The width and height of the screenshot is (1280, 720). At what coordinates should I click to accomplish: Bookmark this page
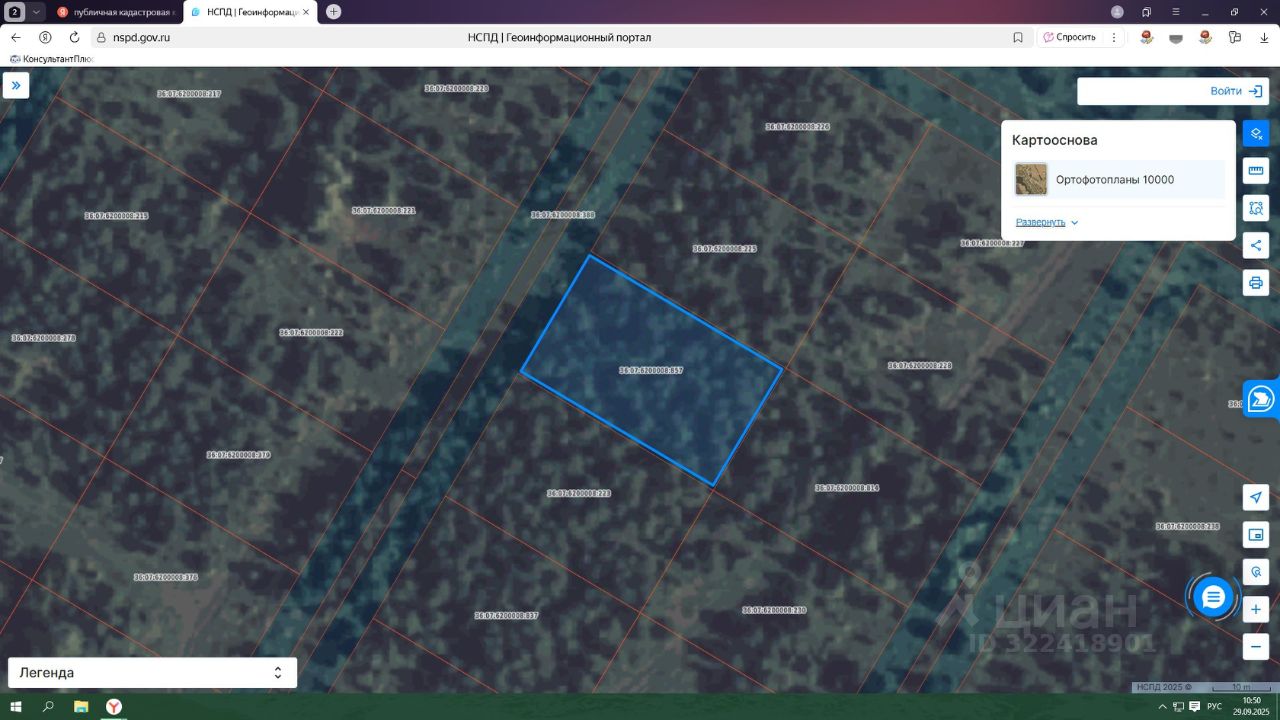point(1018,37)
